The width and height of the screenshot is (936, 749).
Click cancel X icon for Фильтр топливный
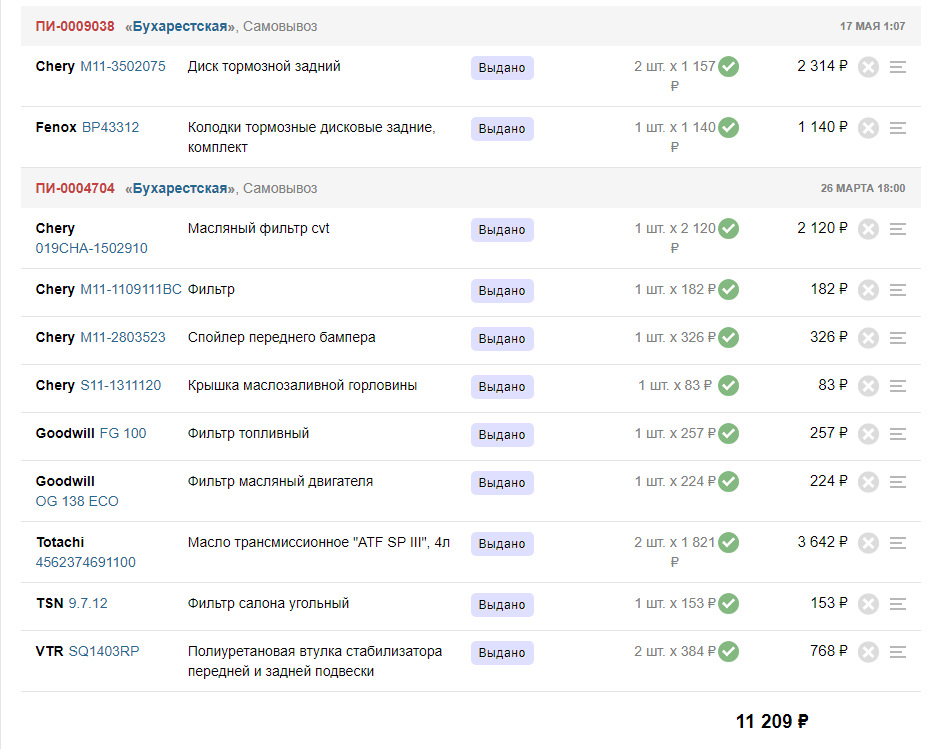(x=868, y=434)
